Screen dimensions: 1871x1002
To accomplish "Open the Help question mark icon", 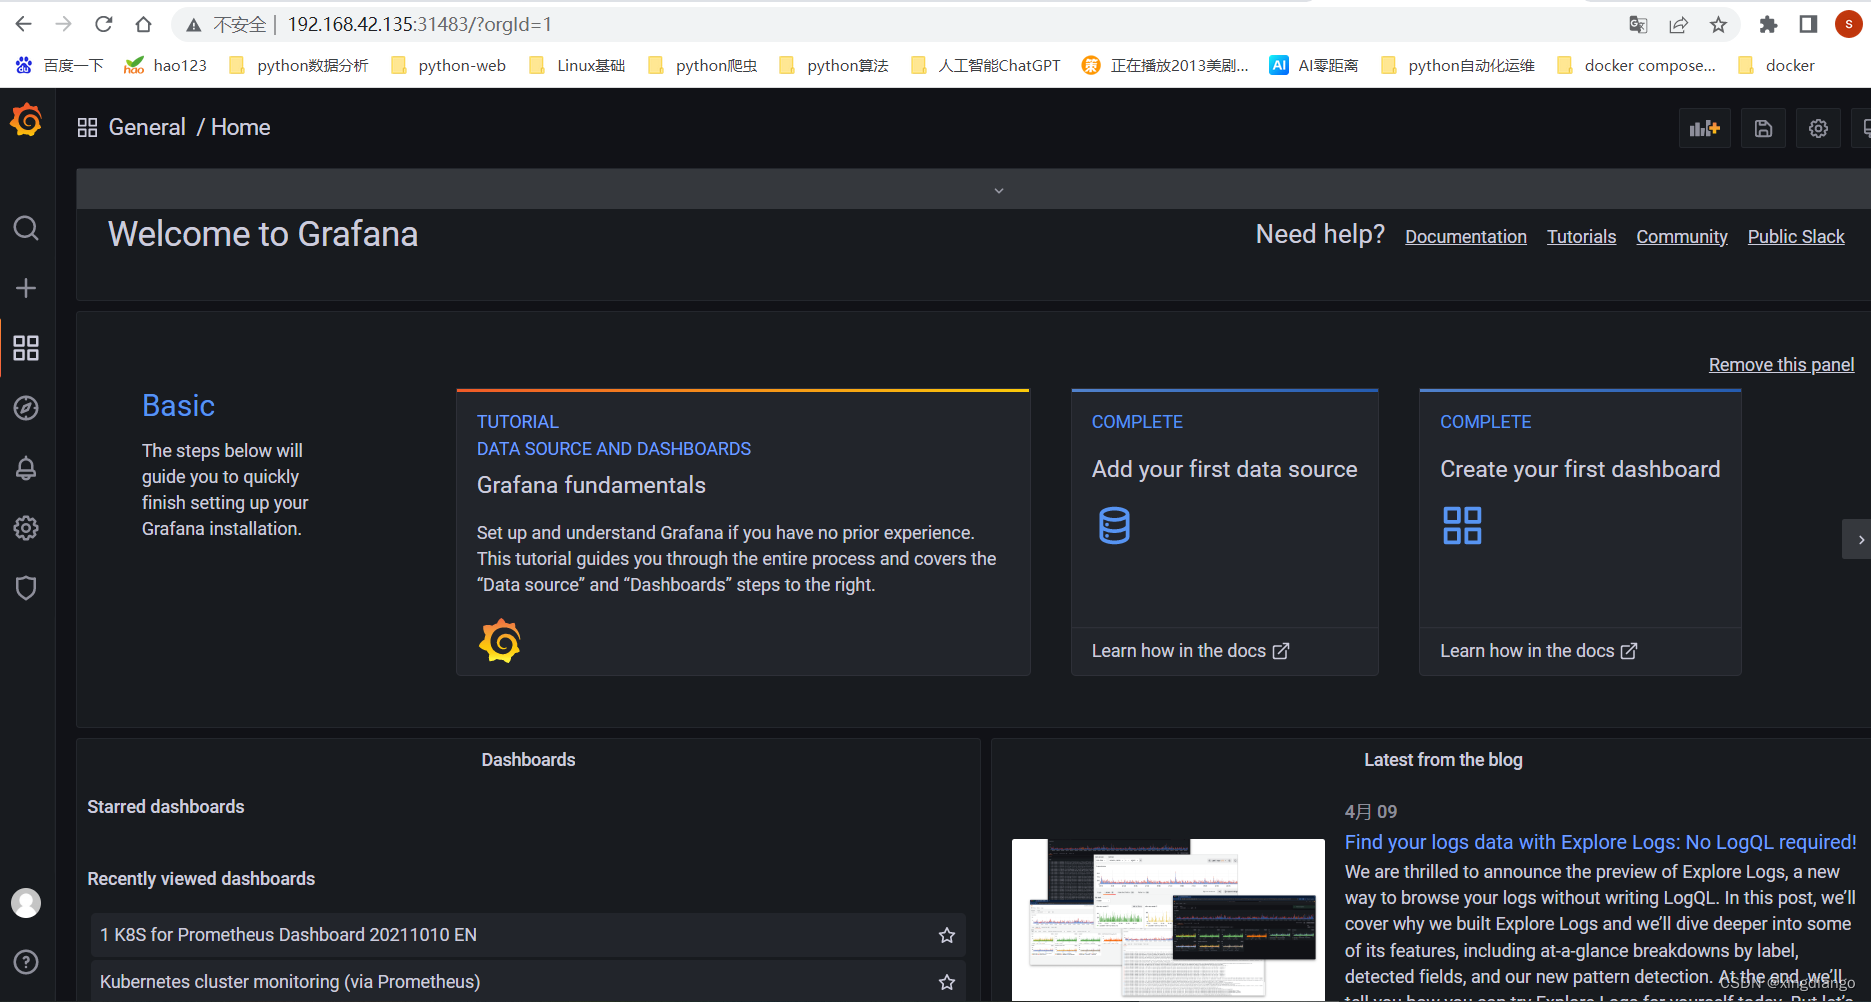I will point(26,962).
